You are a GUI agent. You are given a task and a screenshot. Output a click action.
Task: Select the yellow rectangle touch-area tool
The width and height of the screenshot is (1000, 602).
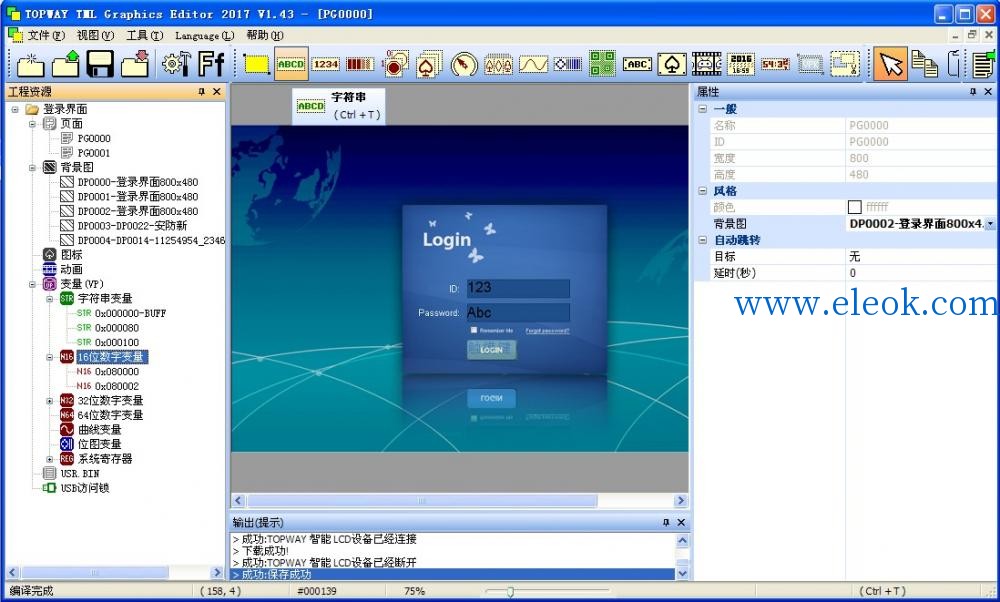pos(257,64)
